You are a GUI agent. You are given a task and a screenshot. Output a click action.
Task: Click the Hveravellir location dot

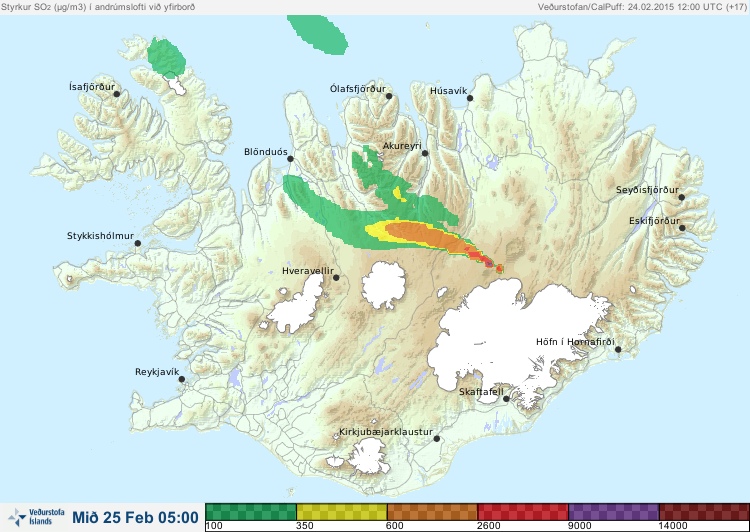(336, 277)
